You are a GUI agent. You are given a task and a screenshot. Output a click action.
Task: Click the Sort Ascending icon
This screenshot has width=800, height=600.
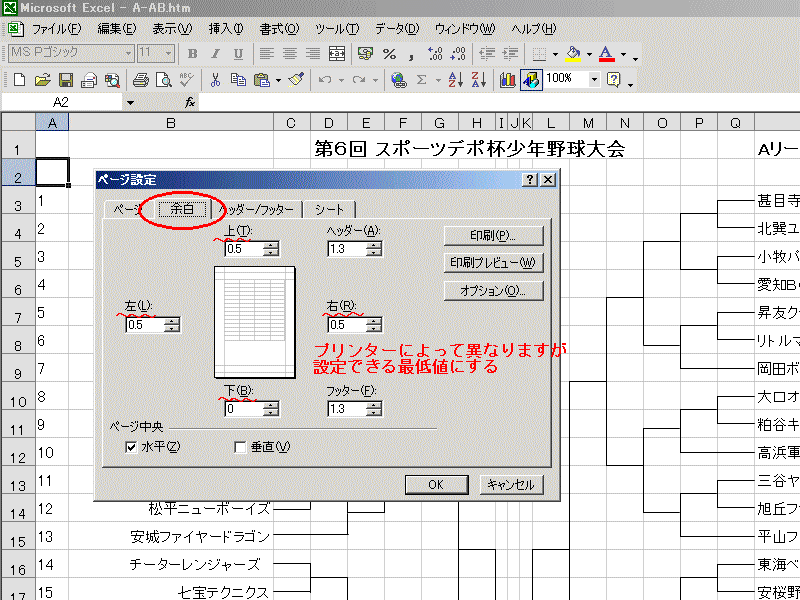pos(454,79)
